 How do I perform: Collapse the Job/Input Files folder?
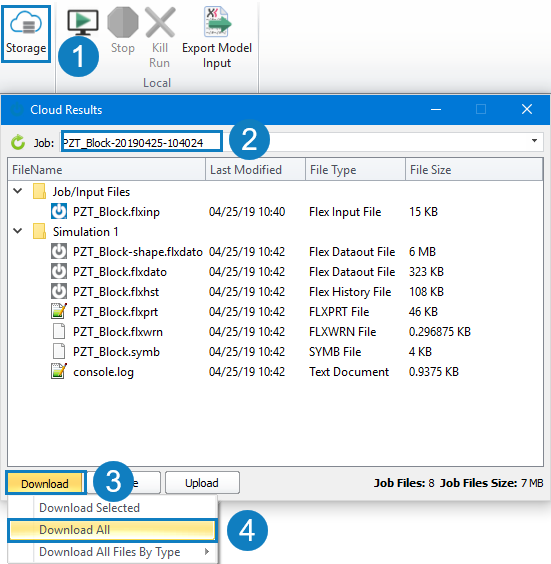(17, 191)
